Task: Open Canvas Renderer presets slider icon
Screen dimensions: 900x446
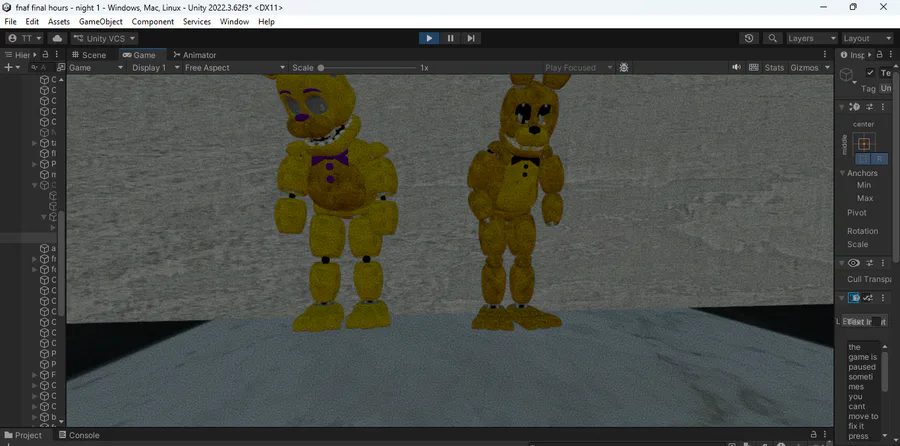Action: 870,263
